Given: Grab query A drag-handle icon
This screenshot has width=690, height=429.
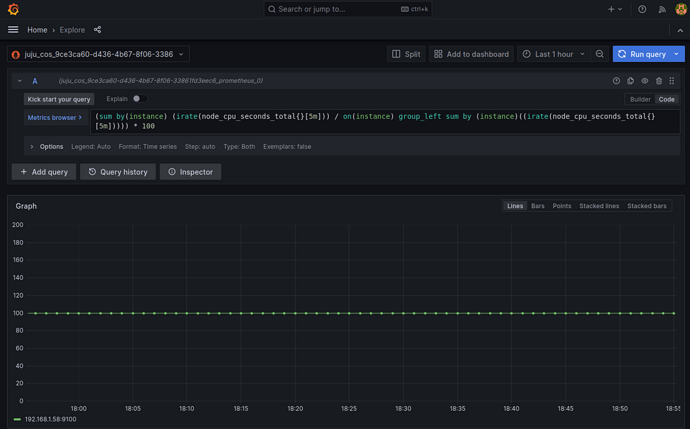Looking at the screenshot, I should 672,81.
